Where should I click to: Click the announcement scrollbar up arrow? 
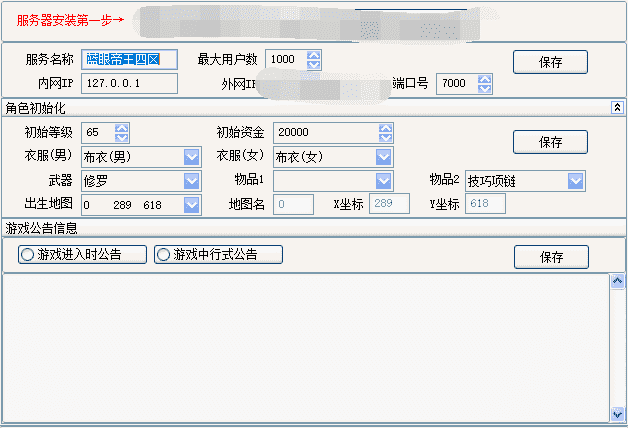click(617, 281)
